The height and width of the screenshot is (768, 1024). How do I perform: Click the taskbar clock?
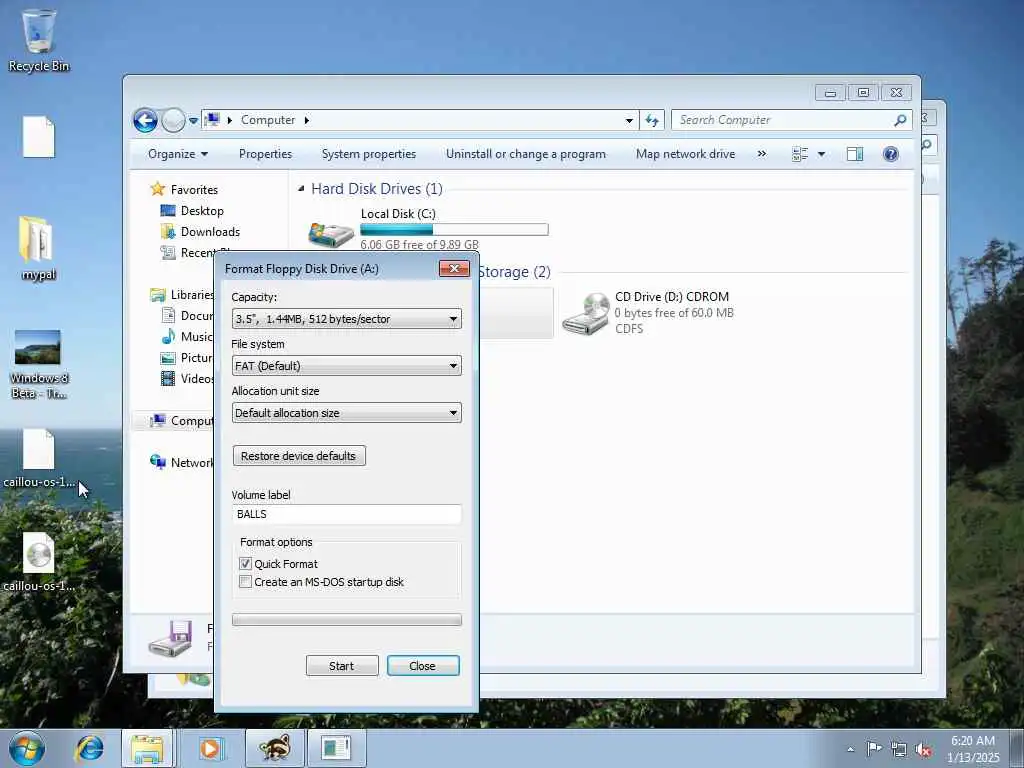click(x=972, y=749)
